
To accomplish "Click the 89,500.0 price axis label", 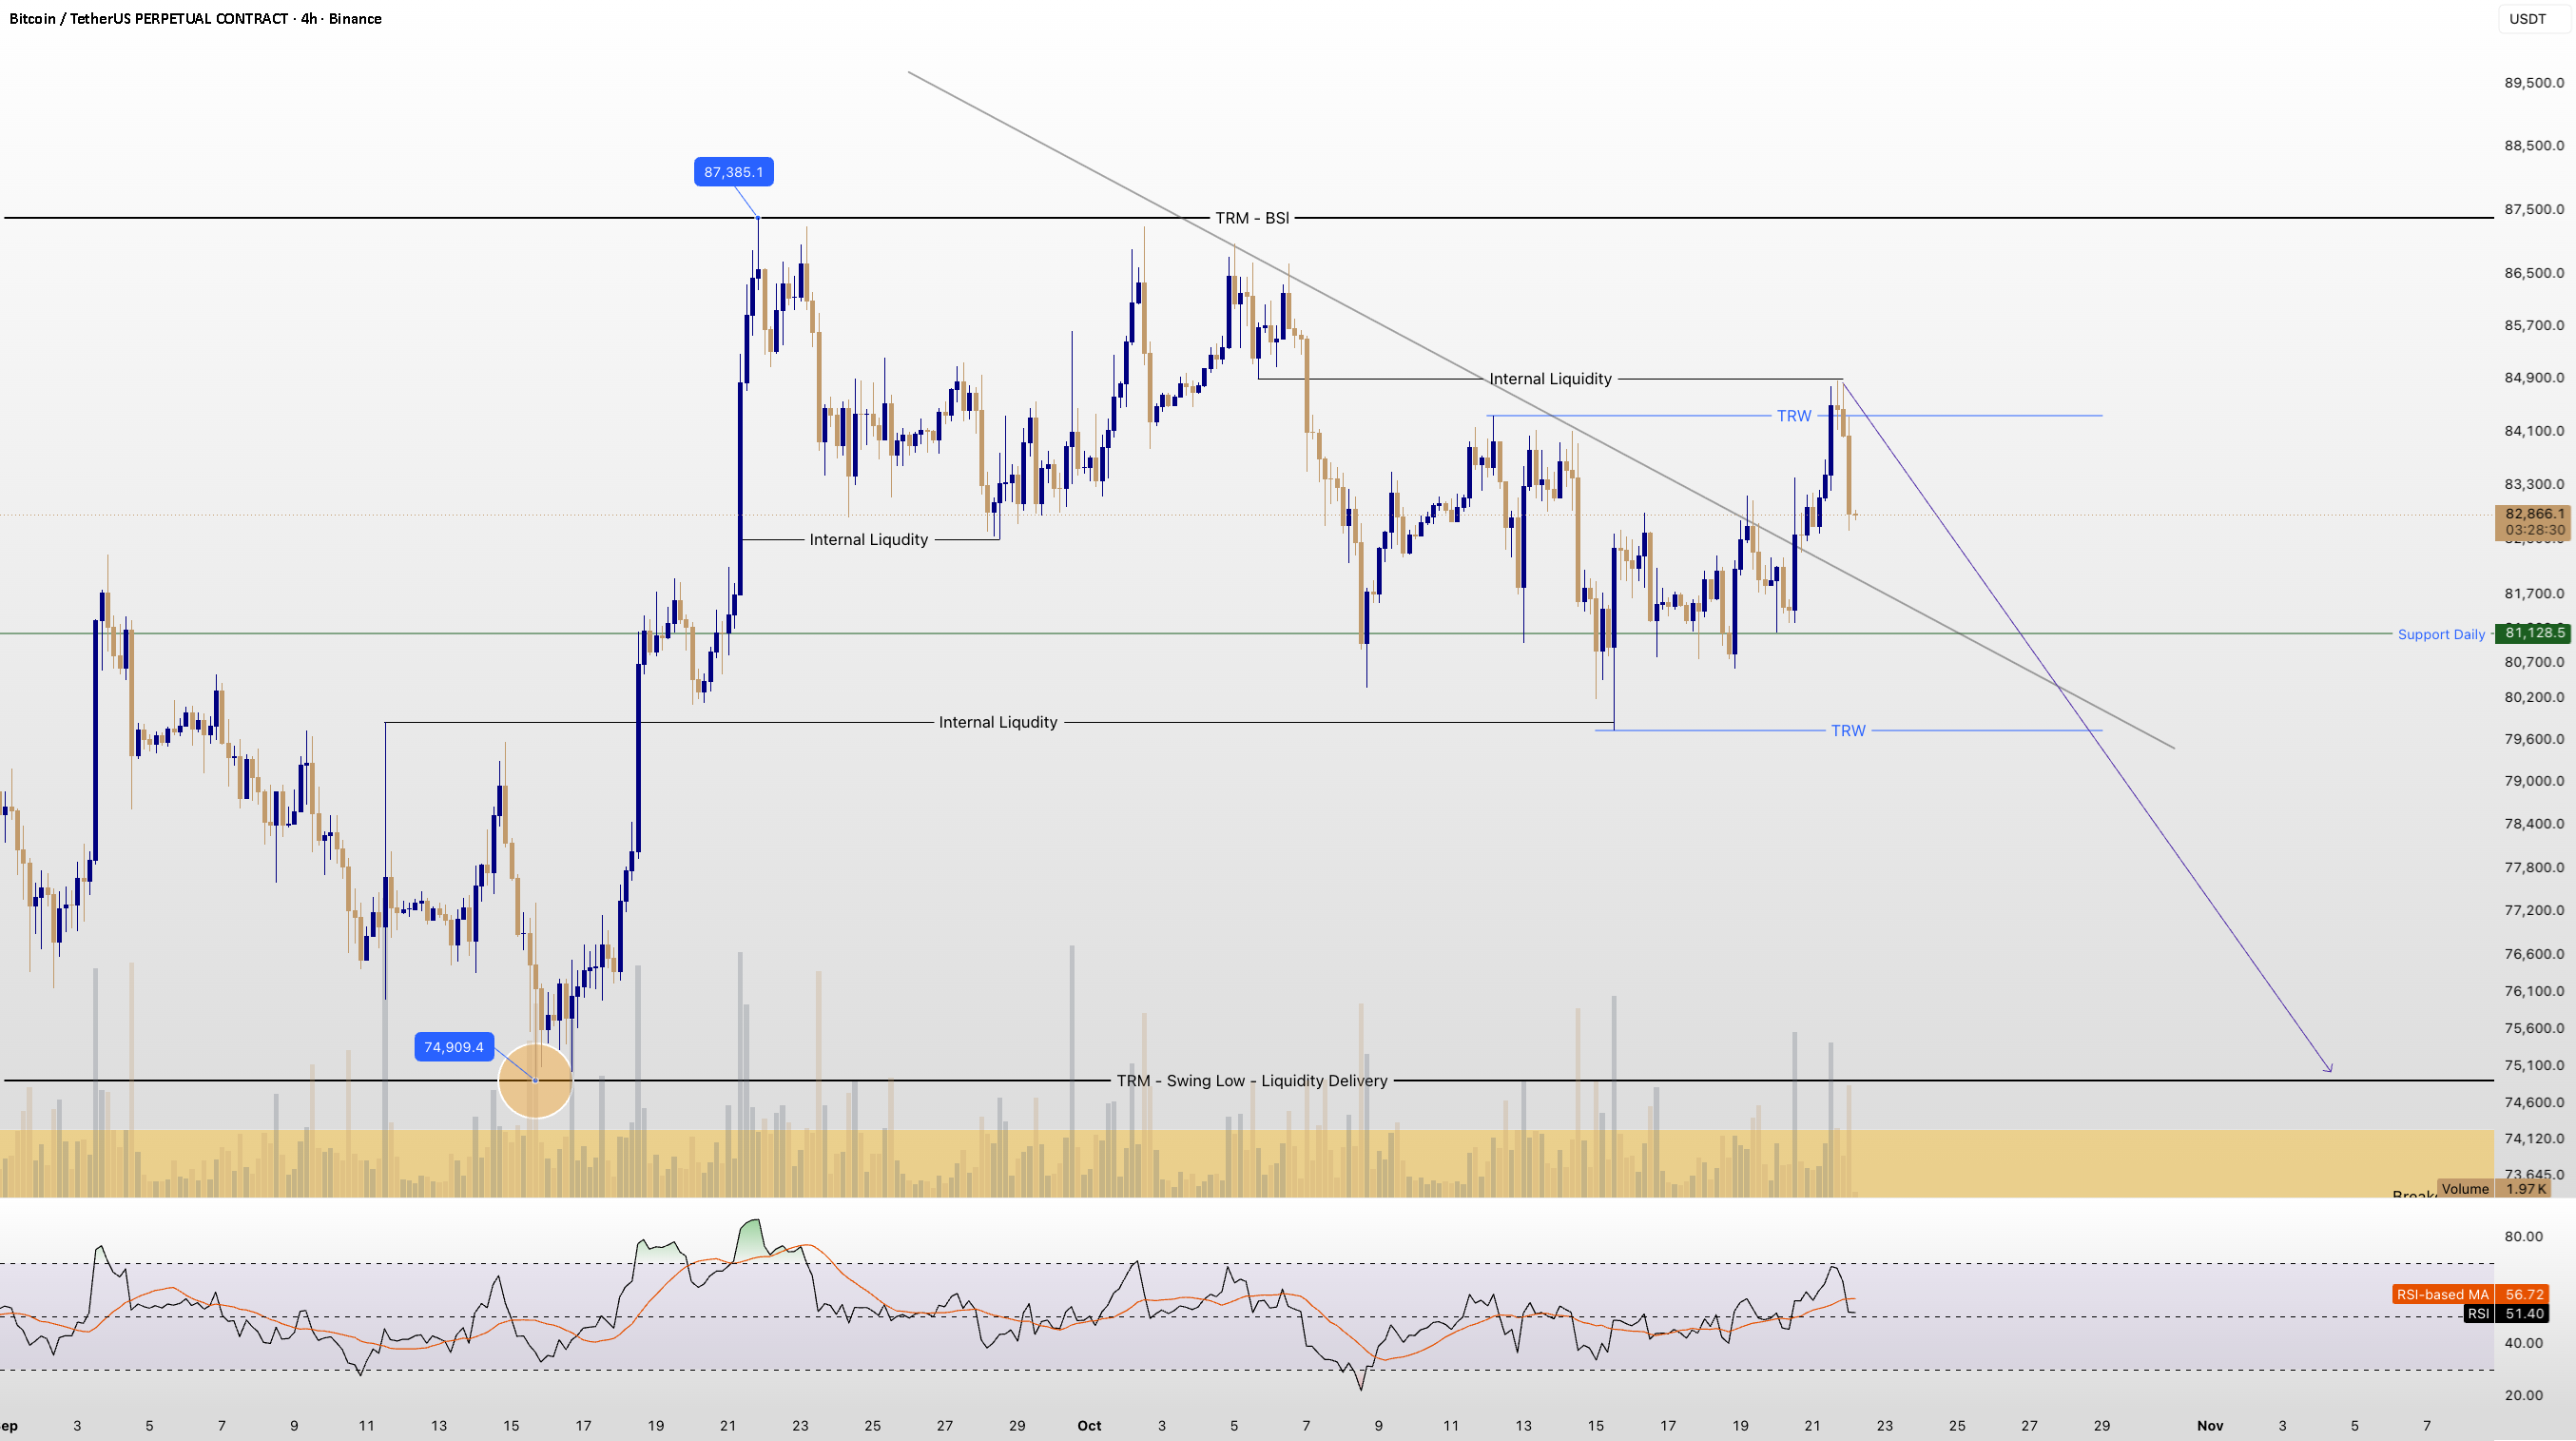I will pos(2534,83).
